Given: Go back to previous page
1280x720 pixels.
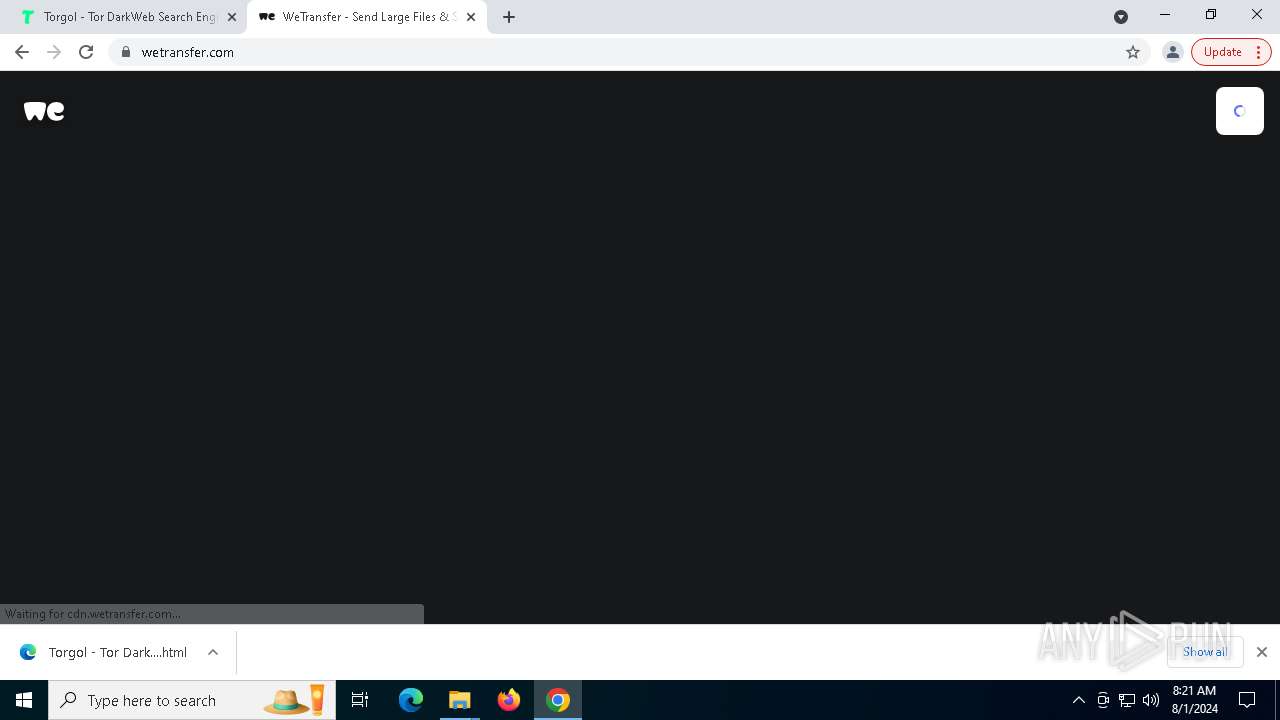Looking at the screenshot, I should click(x=22, y=52).
